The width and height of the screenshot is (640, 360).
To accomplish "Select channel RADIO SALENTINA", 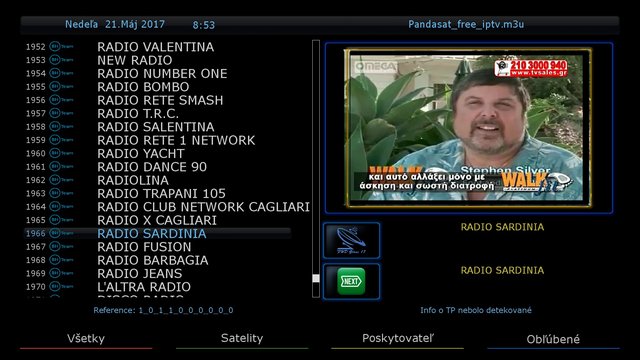I will [x=156, y=127].
